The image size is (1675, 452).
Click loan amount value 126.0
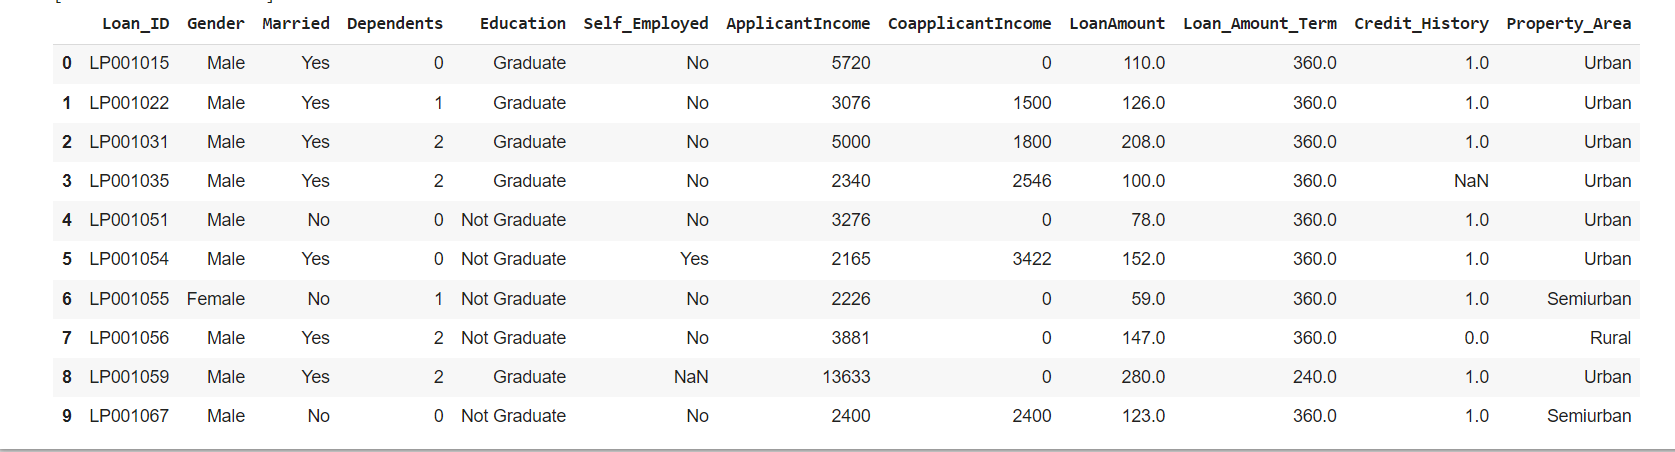[1144, 103]
